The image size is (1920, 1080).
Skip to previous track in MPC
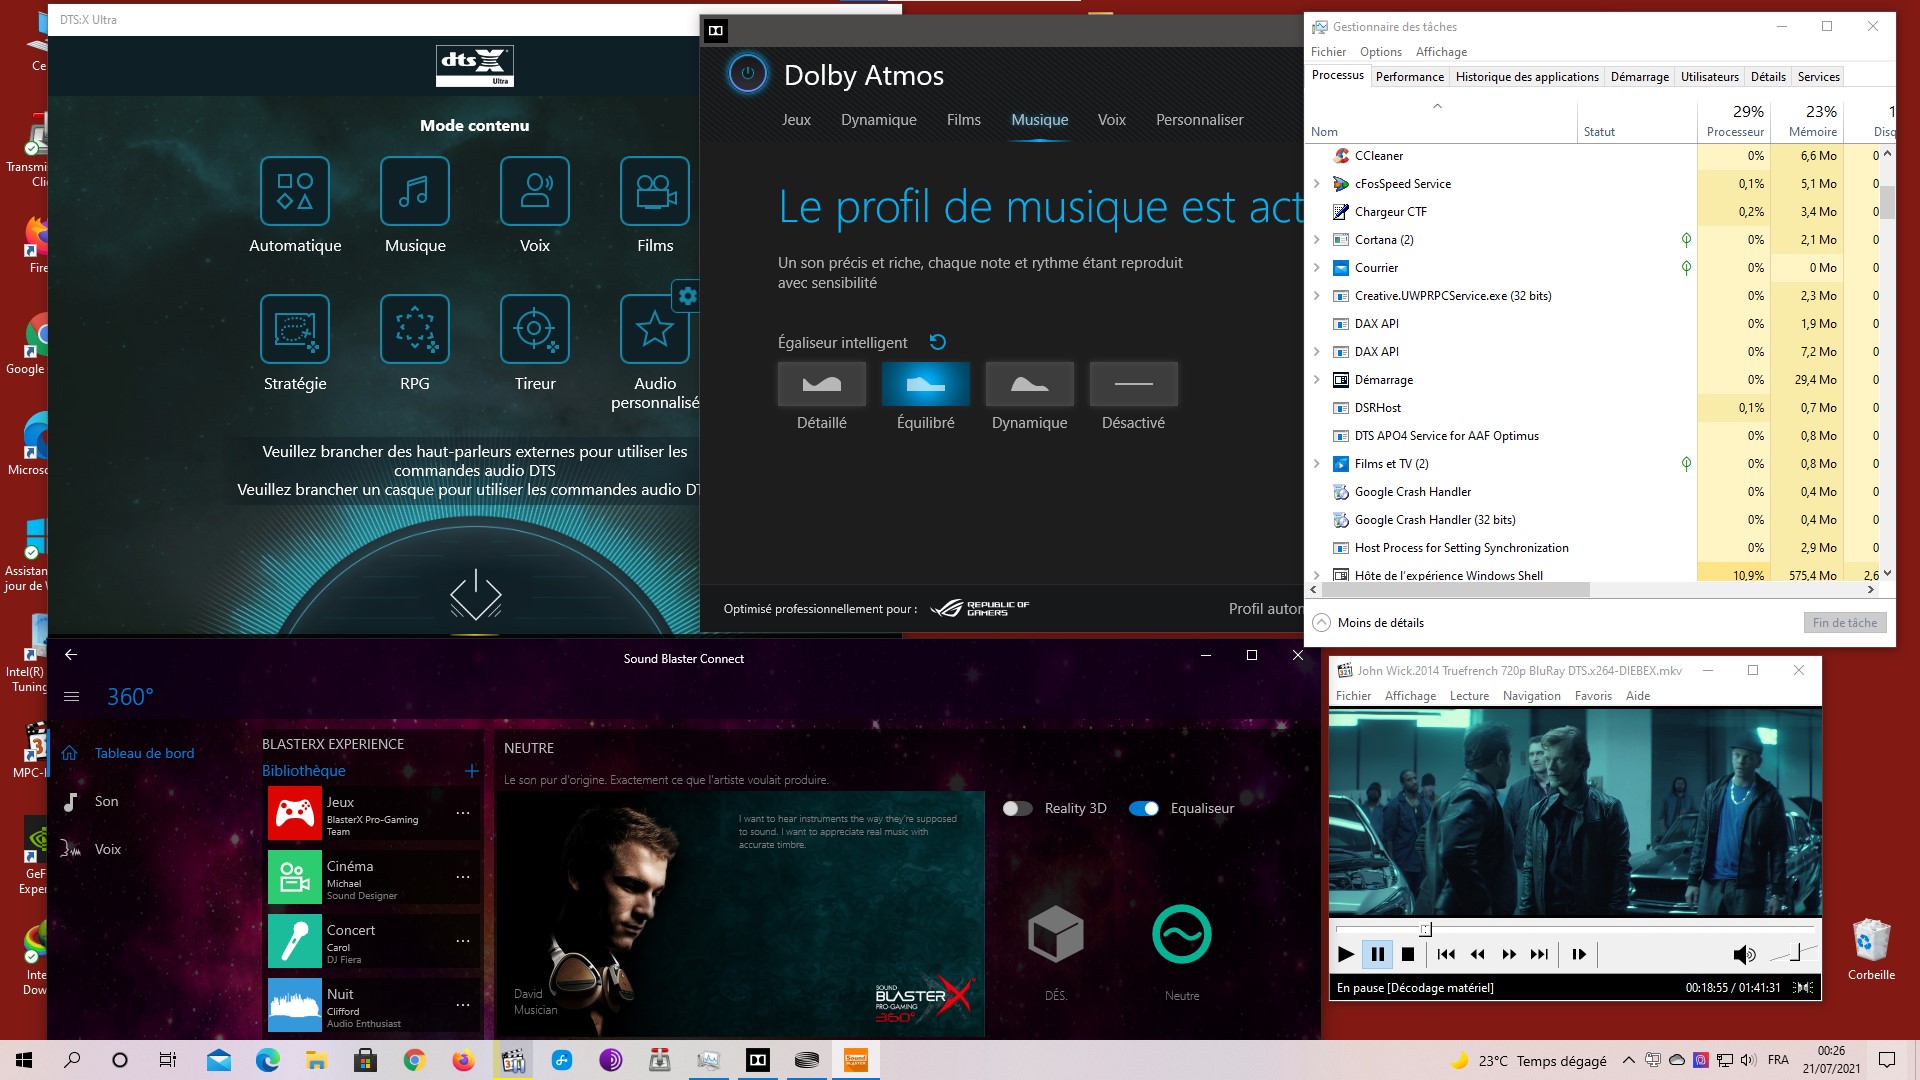1446,955
